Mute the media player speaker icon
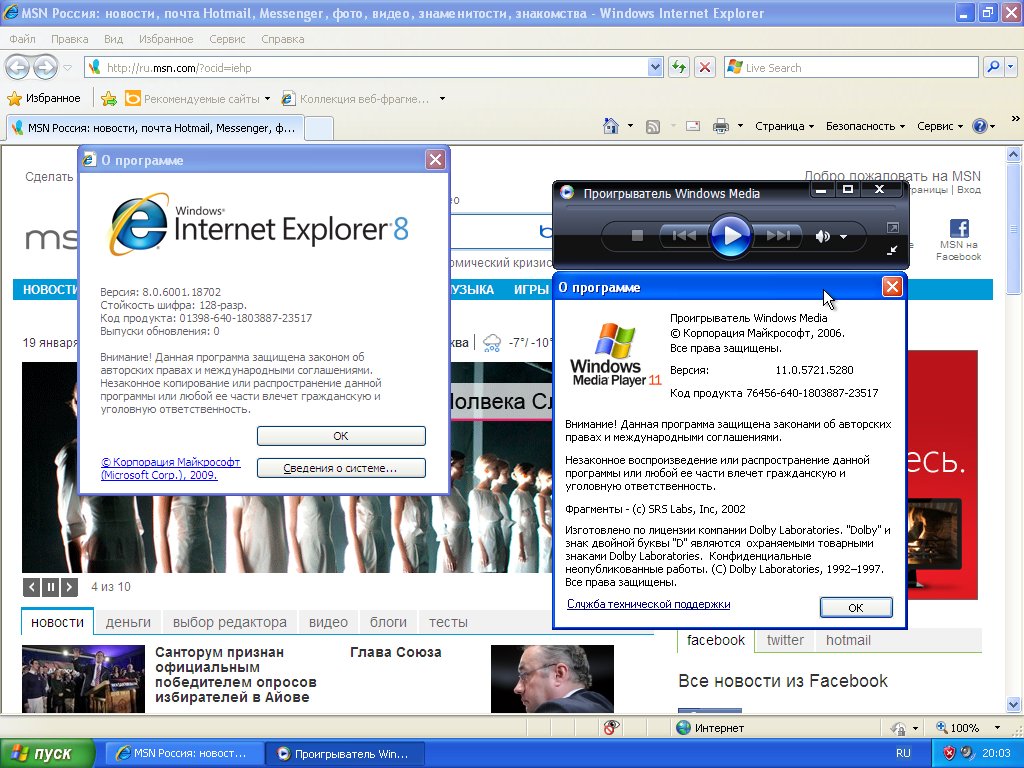Screen dimensions: 1024x768 (x=823, y=237)
